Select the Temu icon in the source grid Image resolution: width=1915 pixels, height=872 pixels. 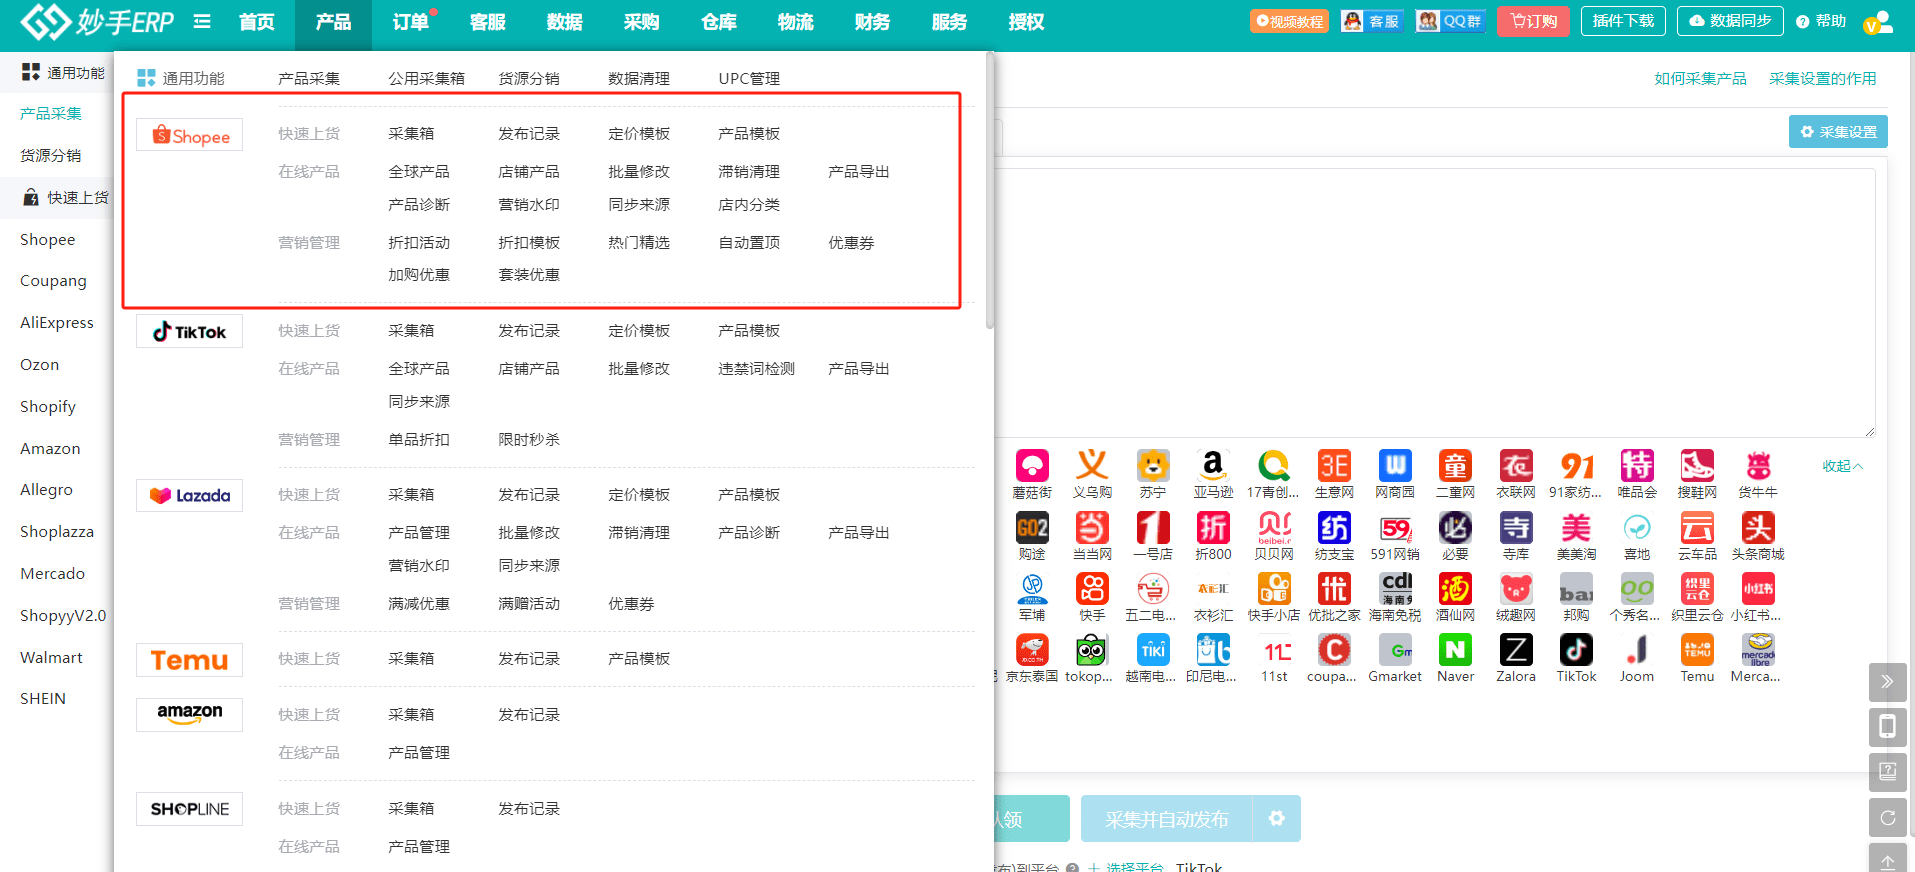click(x=1697, y=650)
